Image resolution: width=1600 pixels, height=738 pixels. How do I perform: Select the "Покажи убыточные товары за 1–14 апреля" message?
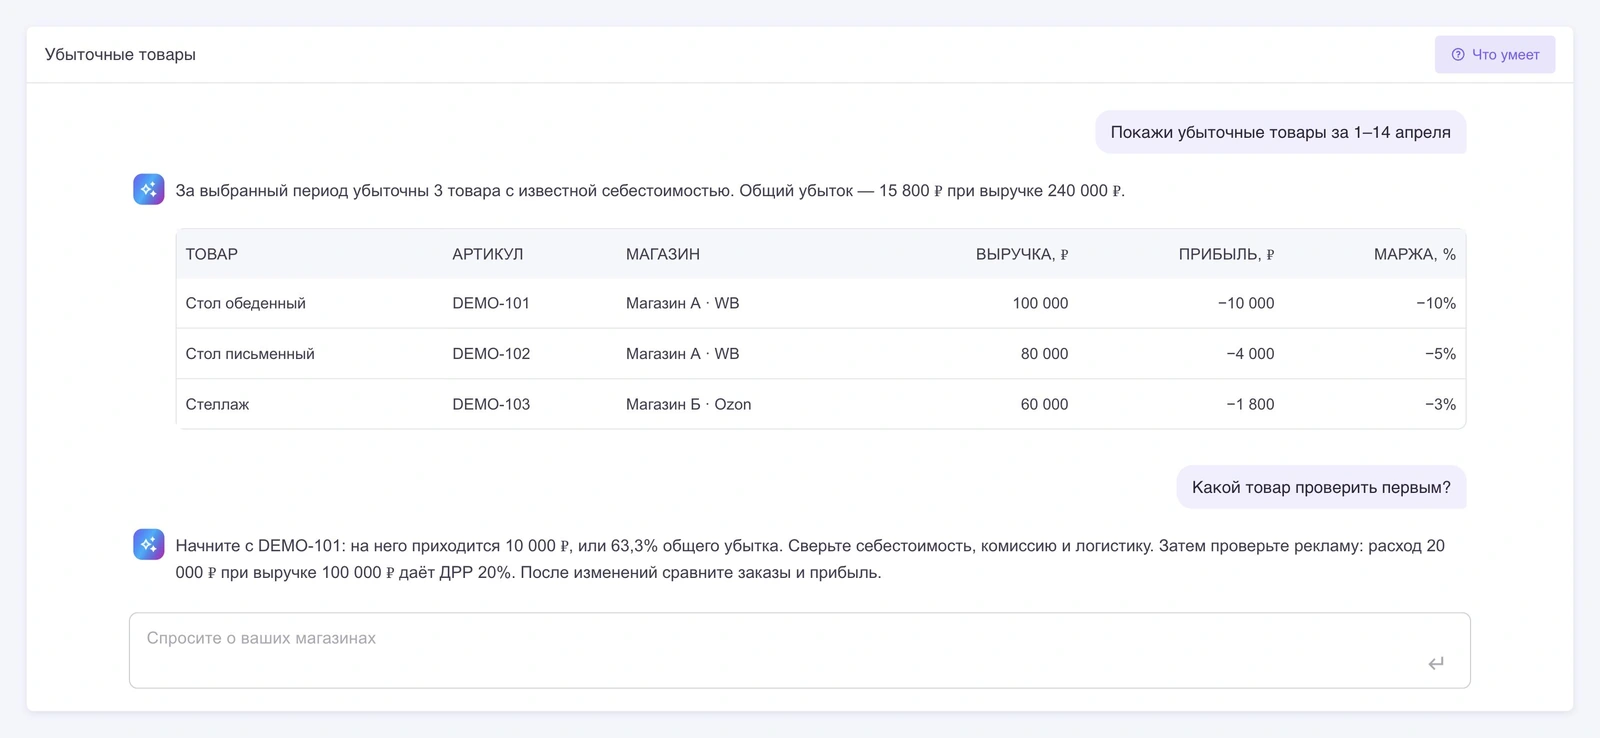[x=1281, y=132]
